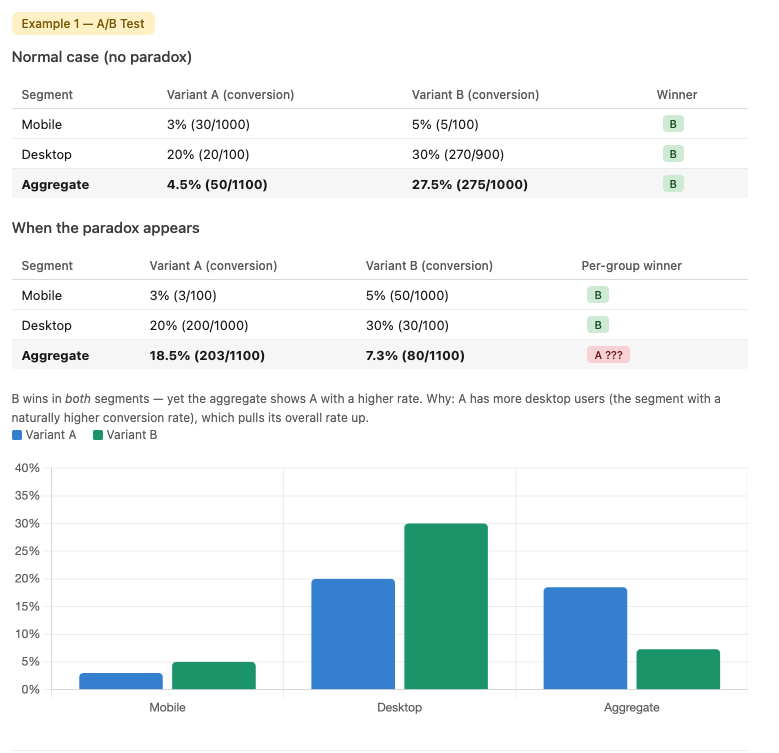Image resolution: width=779 pixels, height=753 pixels.
Task: Select the blue Desktop bar for Variant A
Action: 353,634
